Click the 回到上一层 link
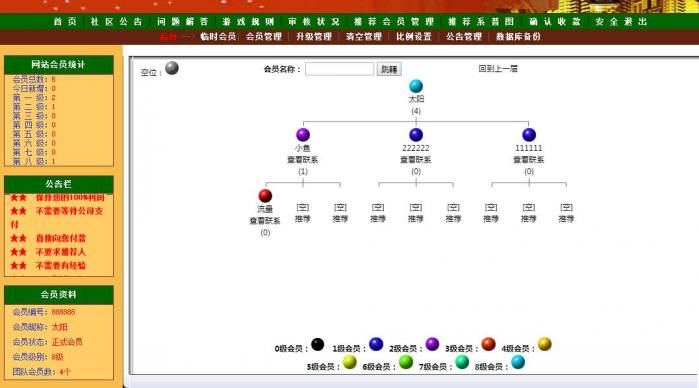 tap(498, 69)
